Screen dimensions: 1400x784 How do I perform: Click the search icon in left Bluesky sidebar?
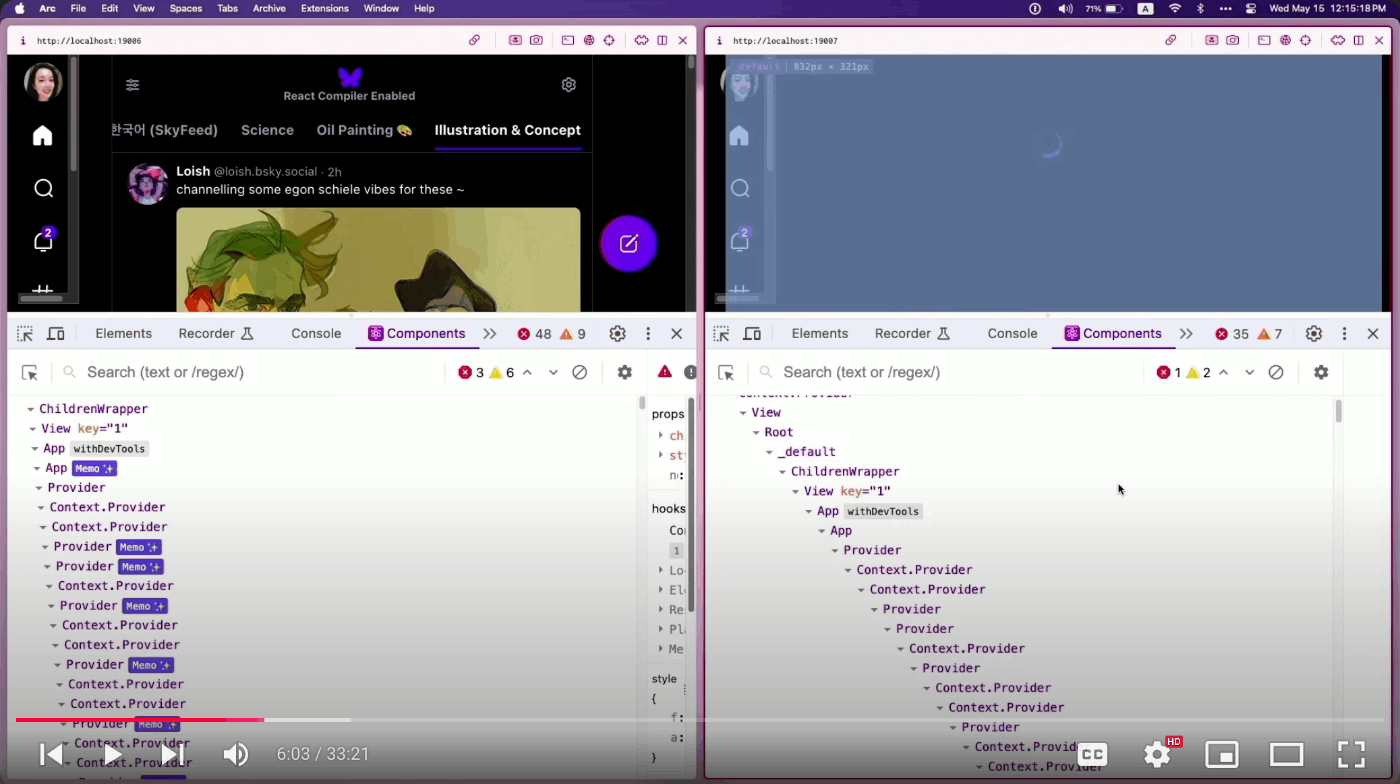(43, 188)
